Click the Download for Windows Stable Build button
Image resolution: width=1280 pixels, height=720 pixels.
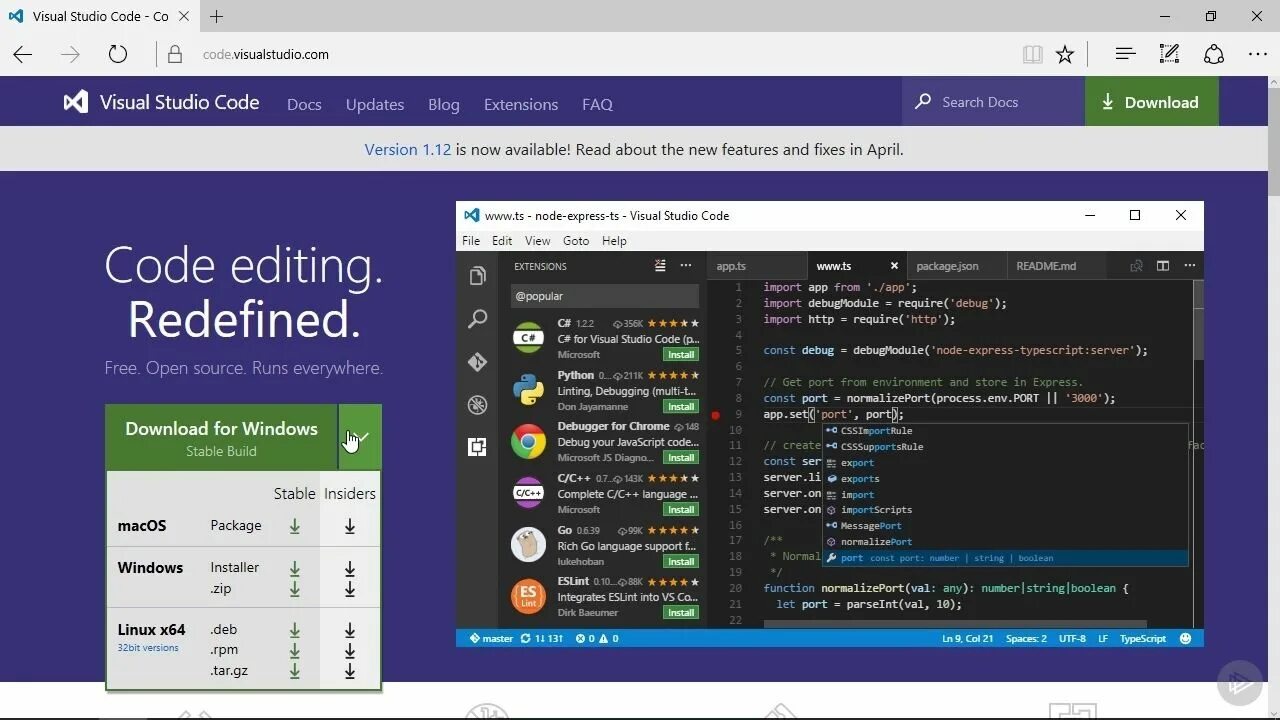[221, 438]
